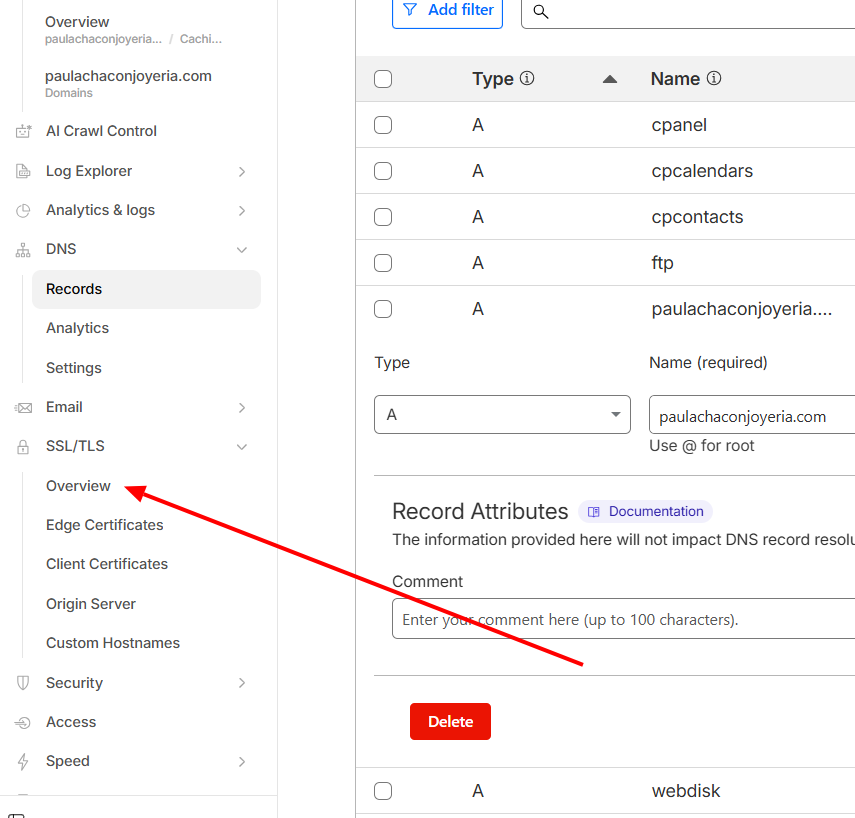Click the Email envelope icon
855x818 pixels.
(23, 407)
